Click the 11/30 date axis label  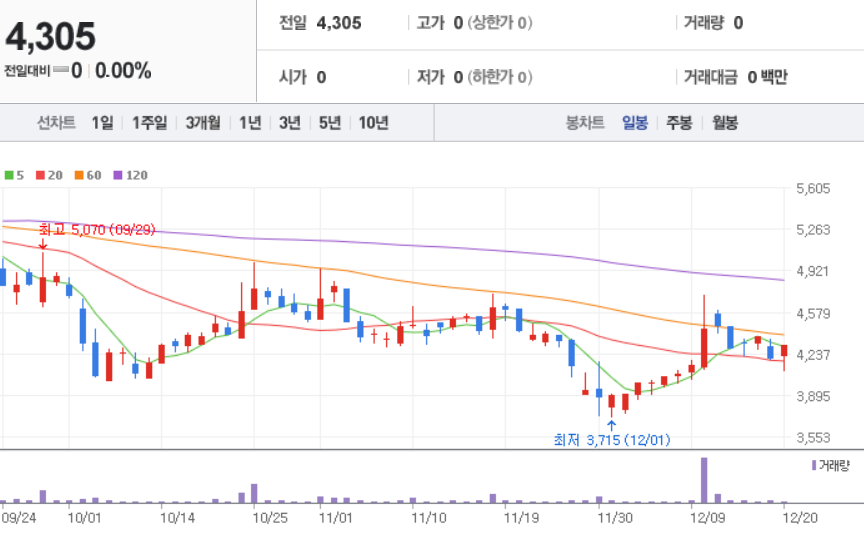[615, 518]
